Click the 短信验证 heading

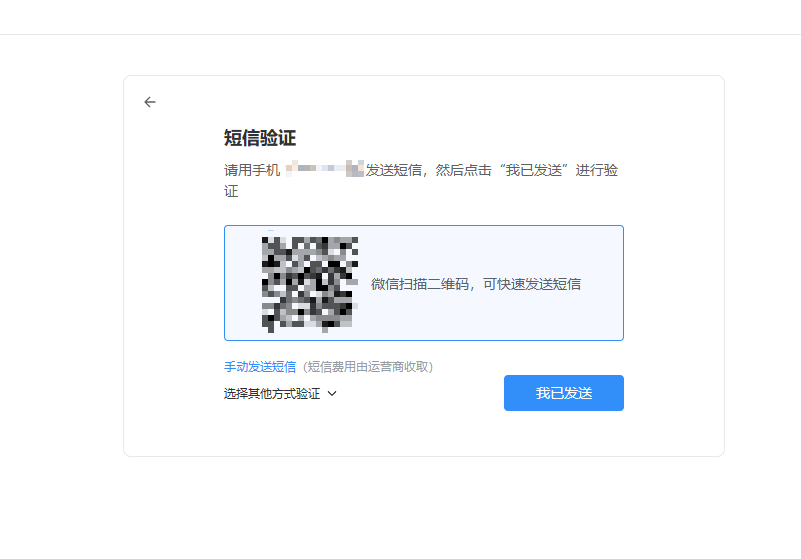coord(260,138)
